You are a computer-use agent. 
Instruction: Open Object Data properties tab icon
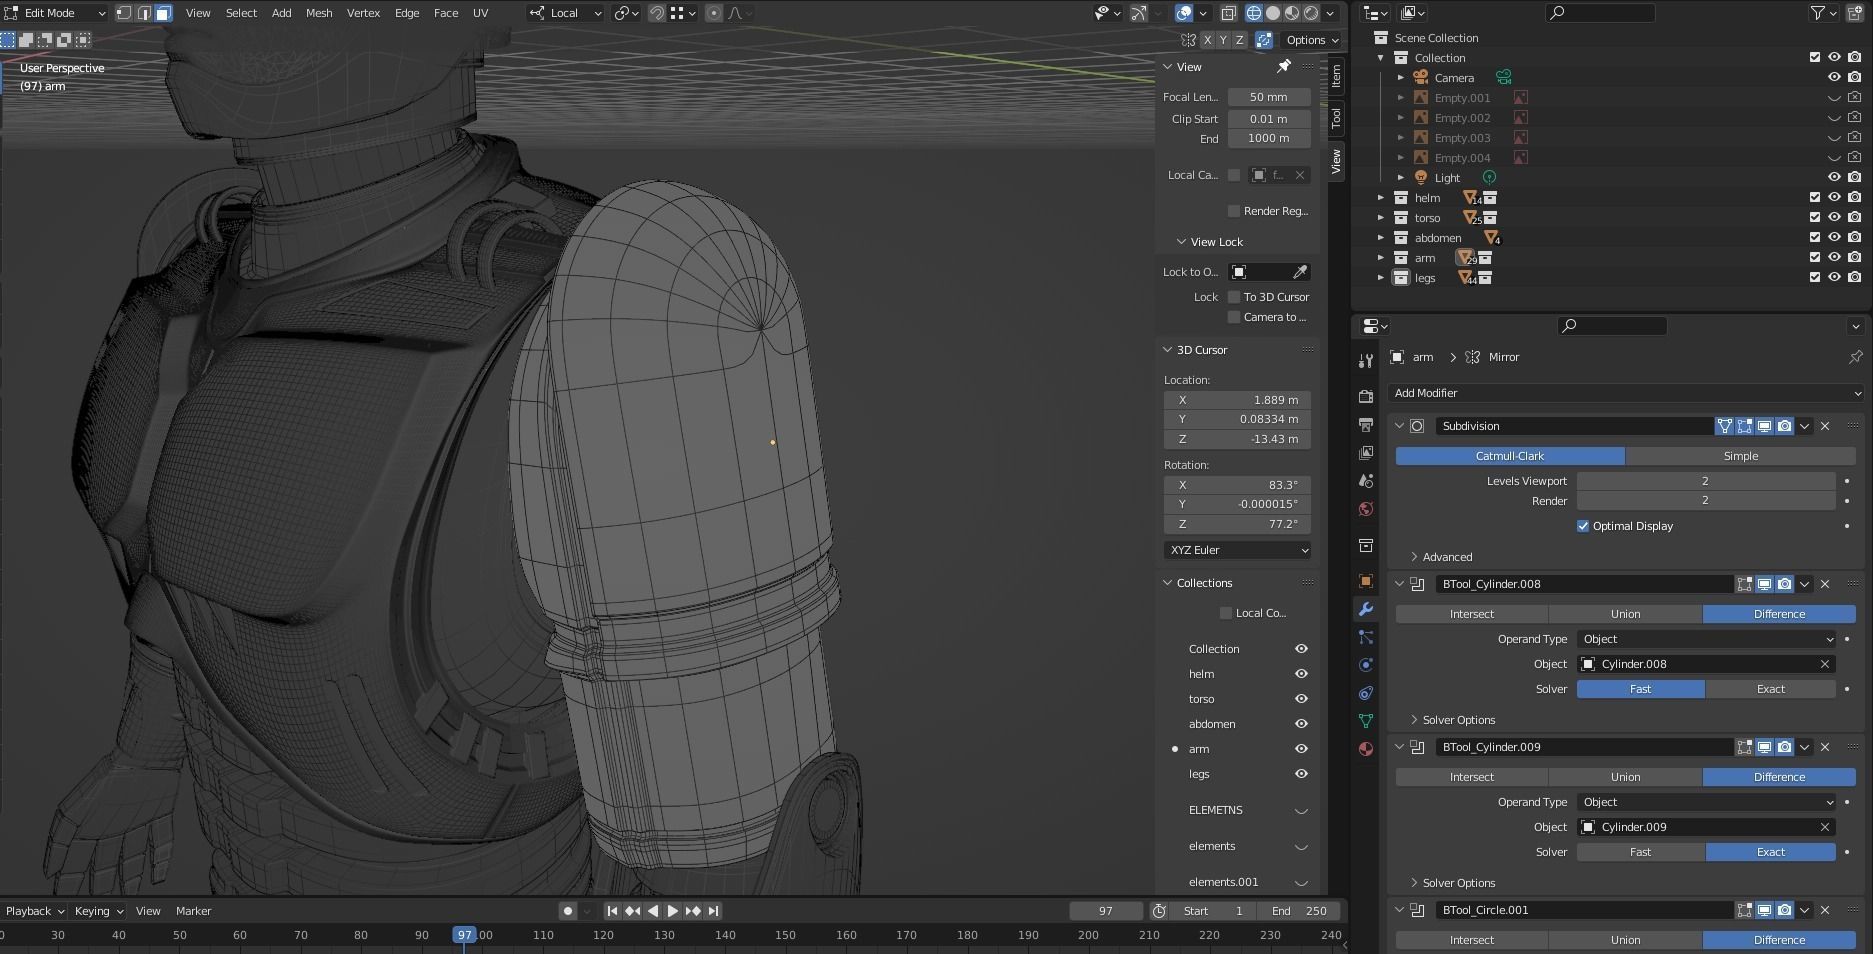[1366, 721]
